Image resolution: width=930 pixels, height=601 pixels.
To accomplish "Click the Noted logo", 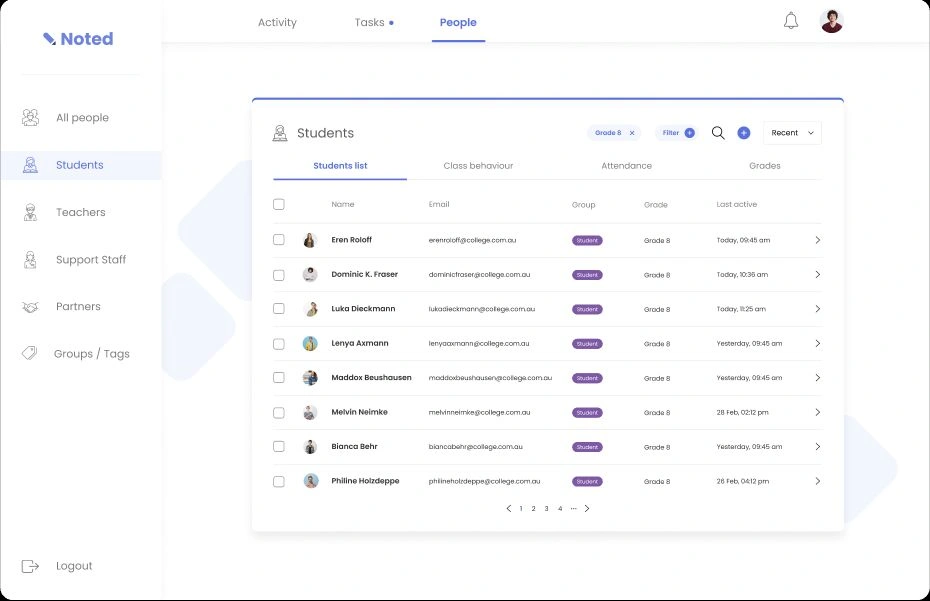I will click(78, 39).
